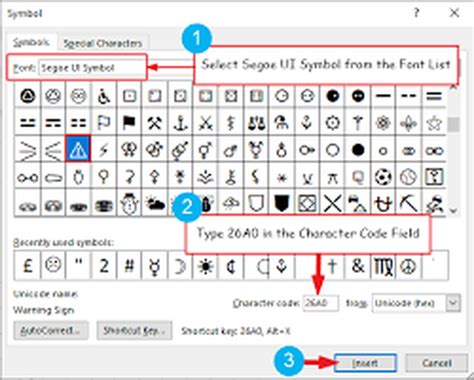Image resolution: width=474 pixels, height=380 pixels.
Task: Click the symbol grid scrollbar thumb
Action: (453, 124)
